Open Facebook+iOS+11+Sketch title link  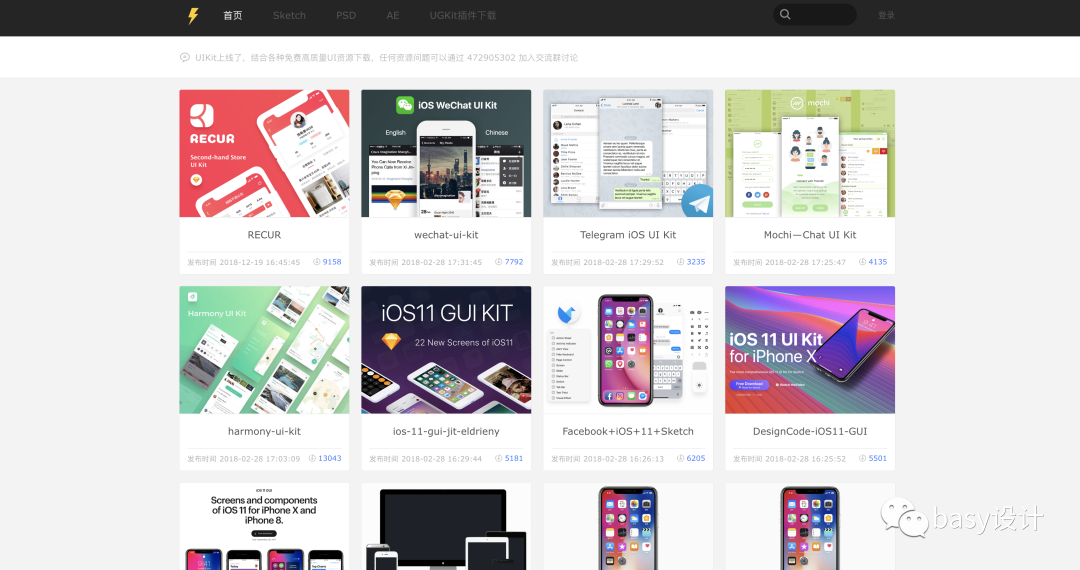[x=628, y=431]
